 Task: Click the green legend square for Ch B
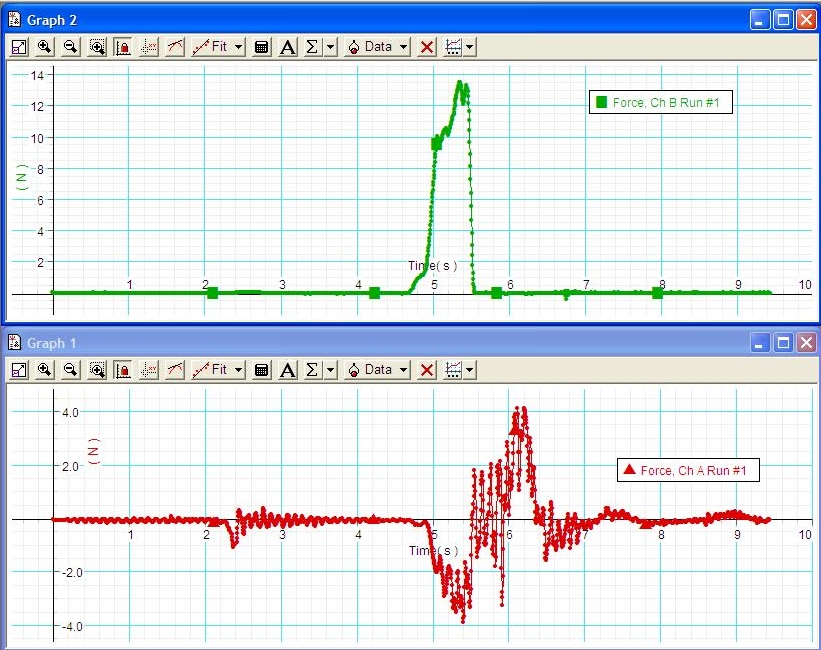(602, 102)
